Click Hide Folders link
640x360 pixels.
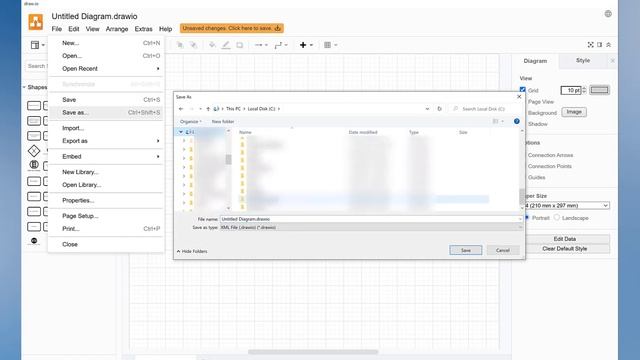192,251
